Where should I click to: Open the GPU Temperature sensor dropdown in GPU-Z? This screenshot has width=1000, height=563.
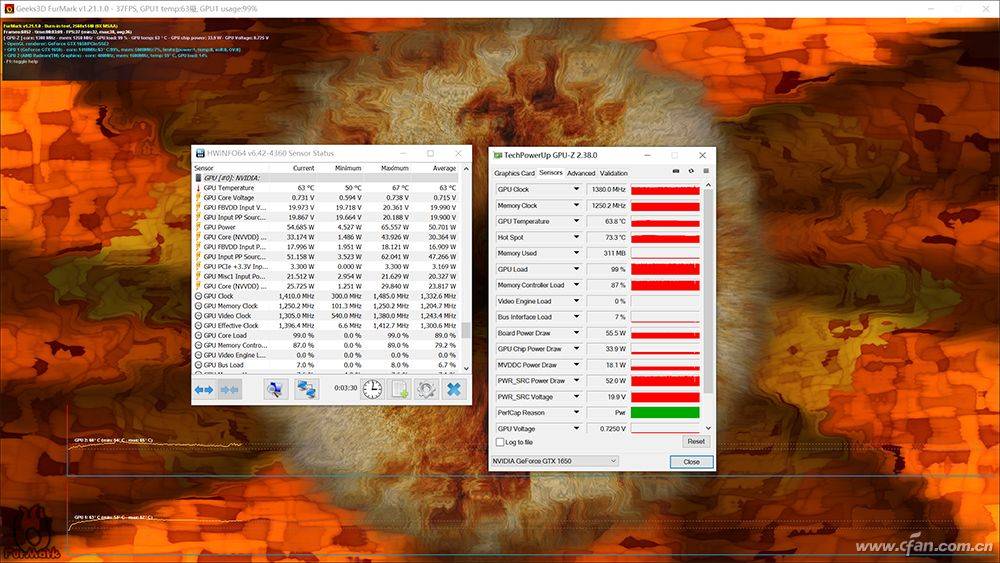point(576,221)
